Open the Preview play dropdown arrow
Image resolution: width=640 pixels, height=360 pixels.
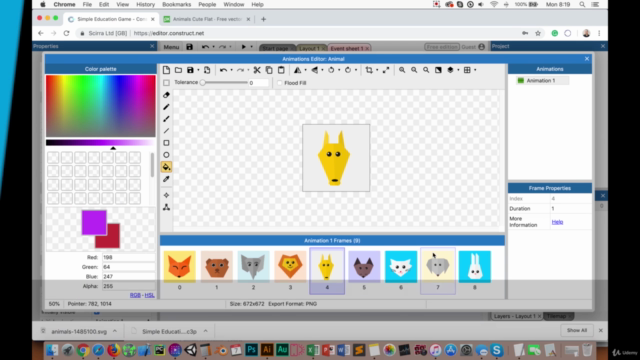[x=251, y=47]
